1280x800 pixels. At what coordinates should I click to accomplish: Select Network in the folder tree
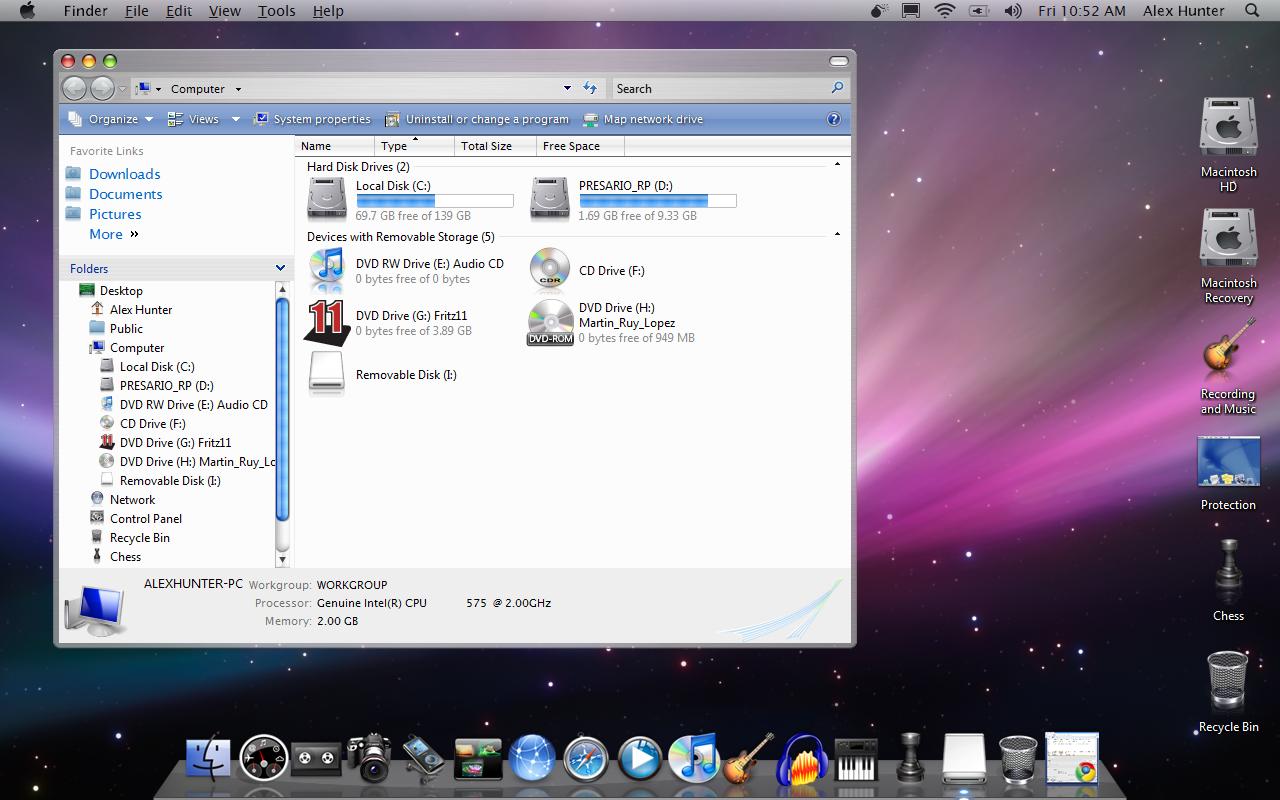pos(132,500)
